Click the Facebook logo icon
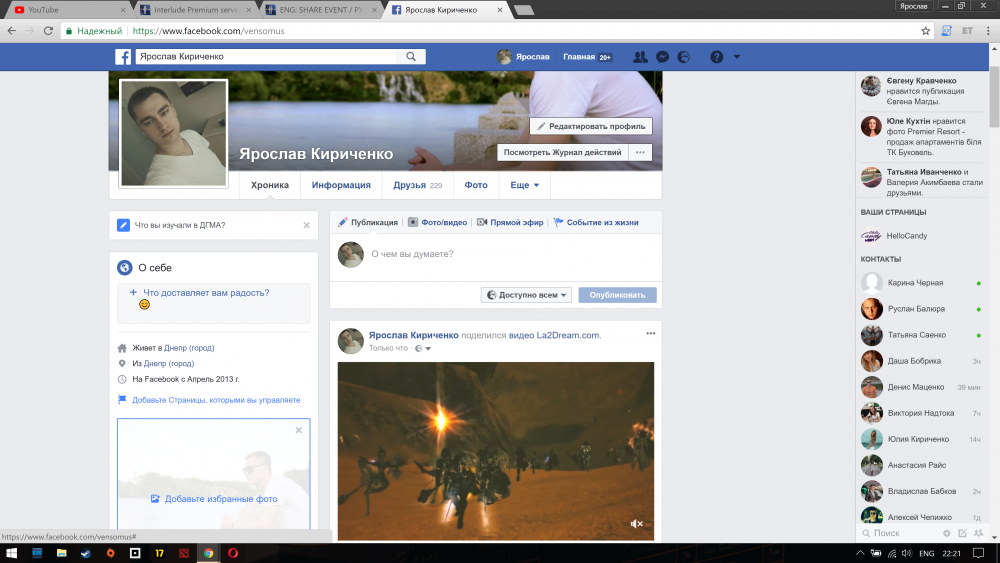 (x=123, y=57)
